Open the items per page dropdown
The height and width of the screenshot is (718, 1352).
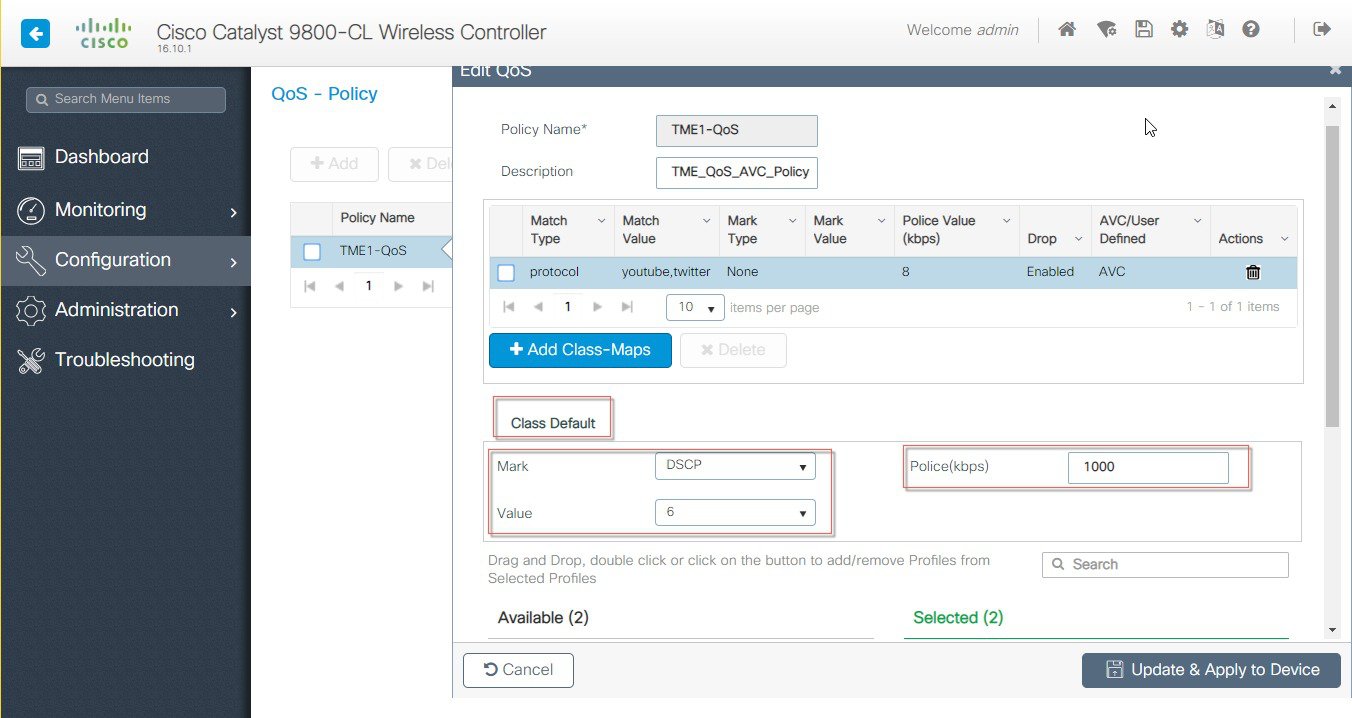pos(695,307)
